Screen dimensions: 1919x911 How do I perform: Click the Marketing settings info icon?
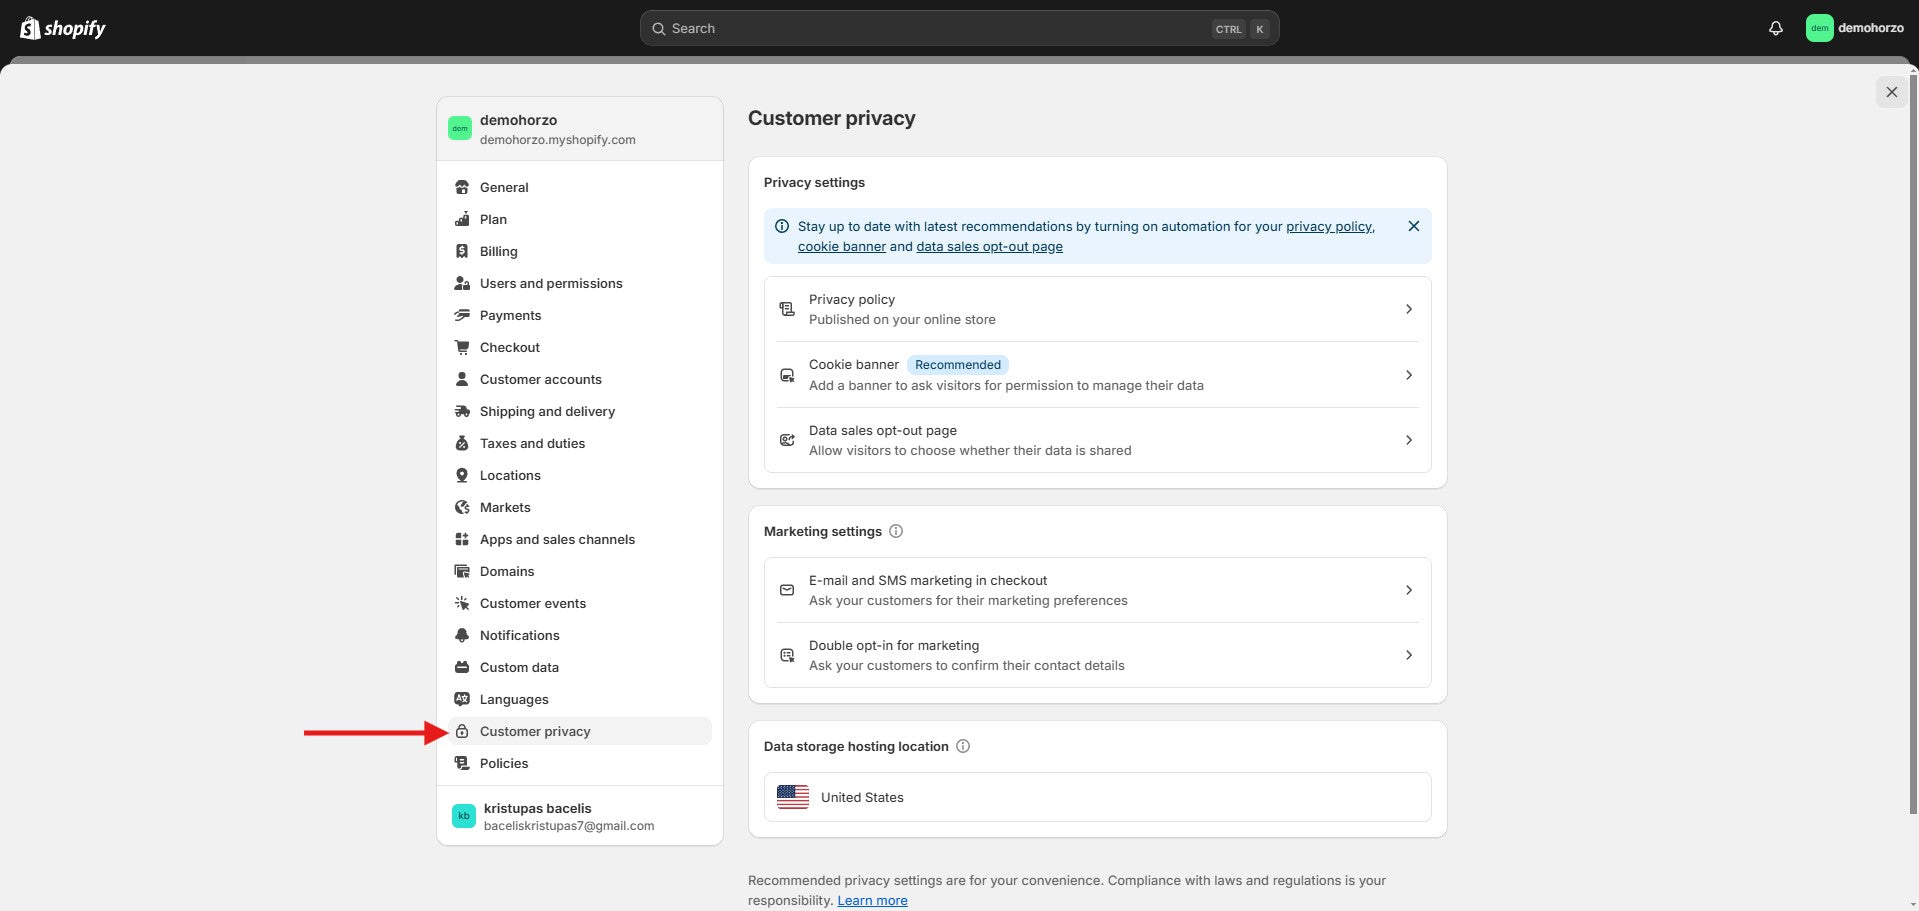pos(896,531)
